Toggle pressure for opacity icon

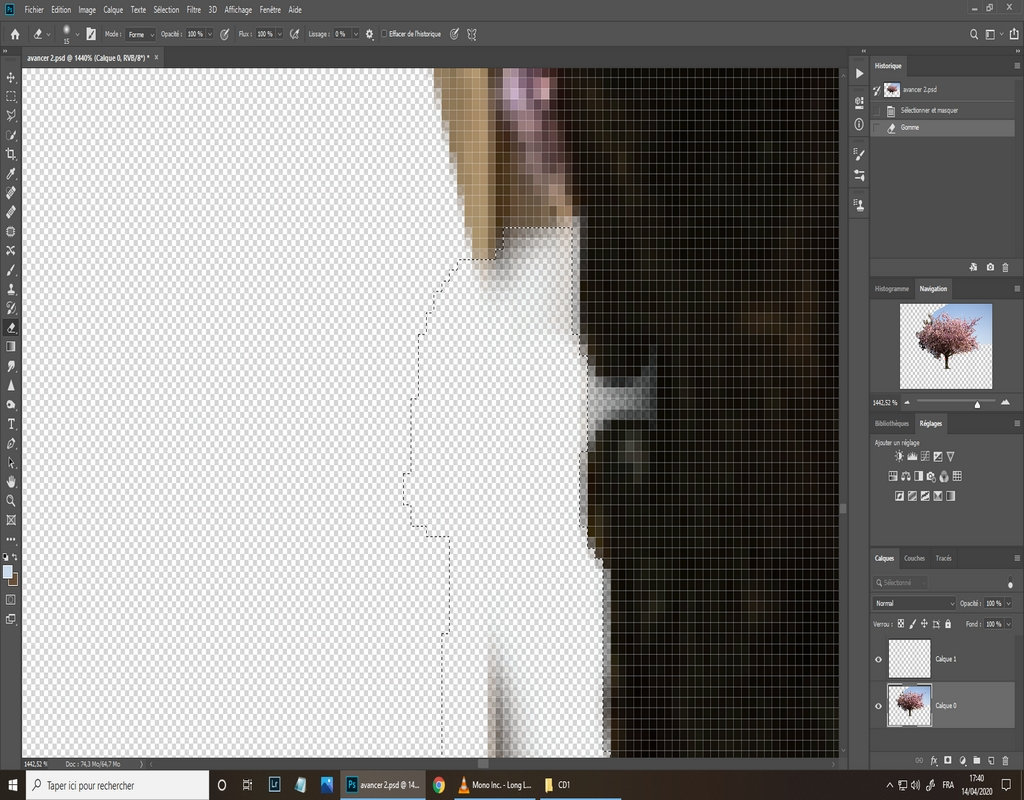tap(225, 34)
